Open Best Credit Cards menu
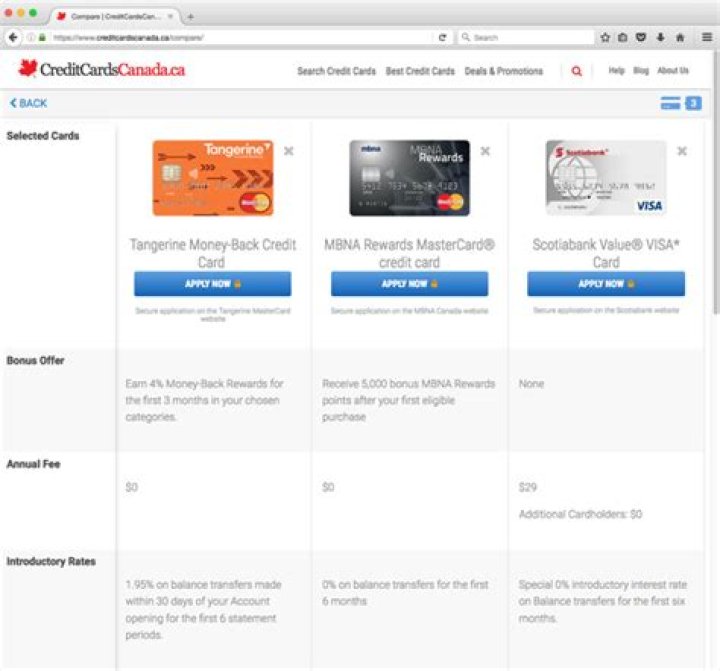 point(420,71)
